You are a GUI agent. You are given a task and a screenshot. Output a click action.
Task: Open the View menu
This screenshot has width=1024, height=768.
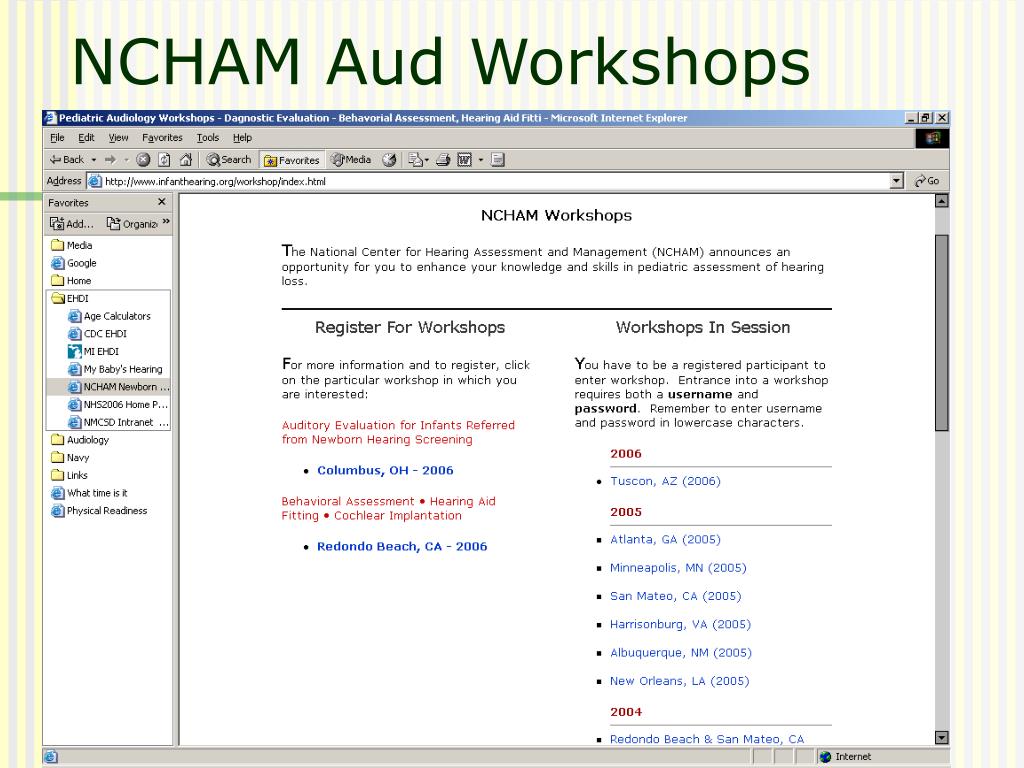click(x=118, y=137)
